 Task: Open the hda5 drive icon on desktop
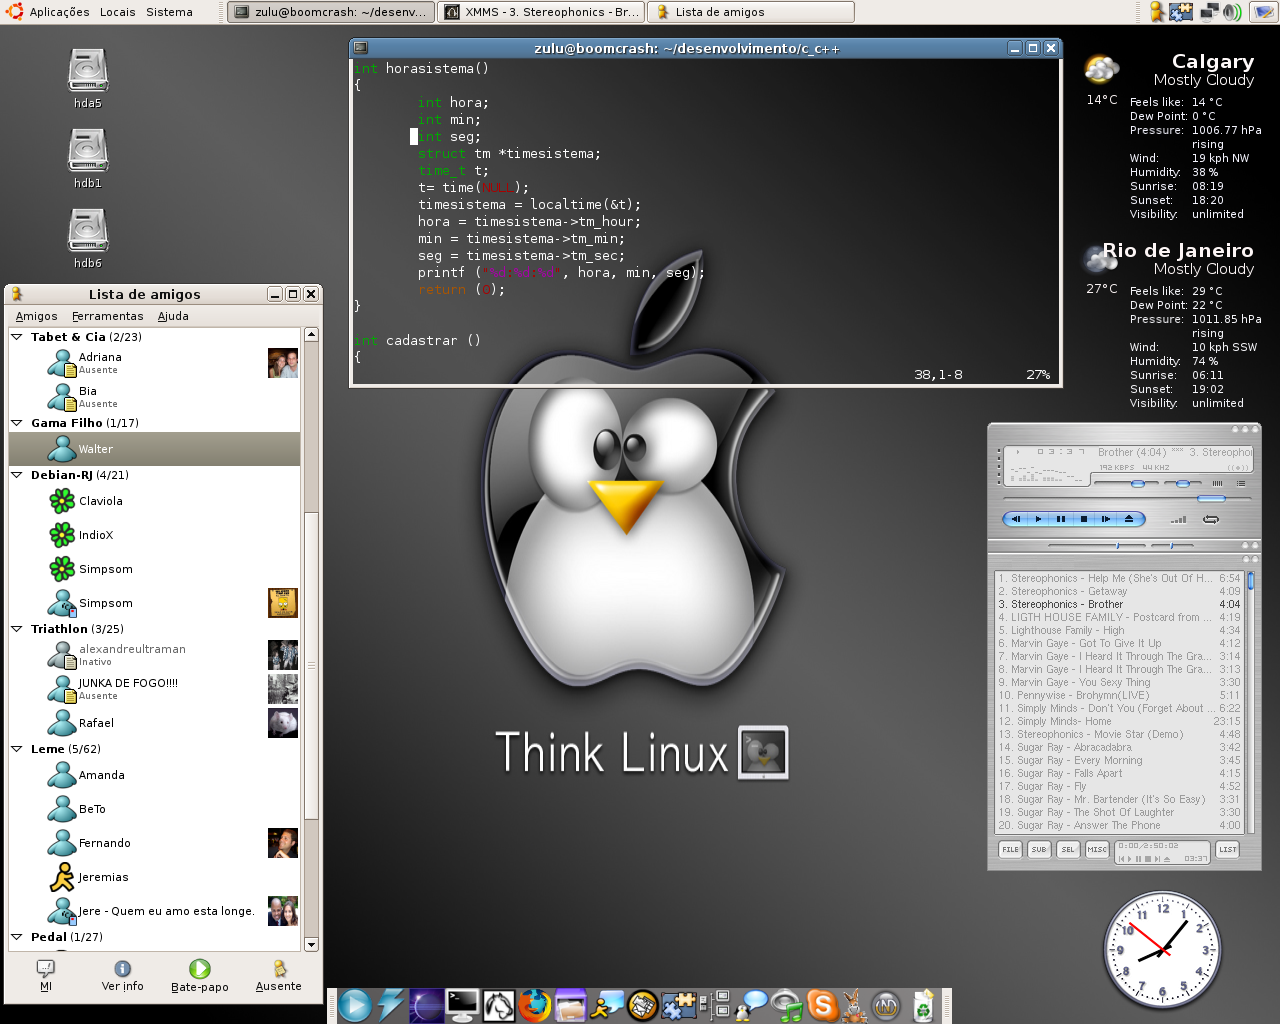pyautogui.click(x=88, y=78)
